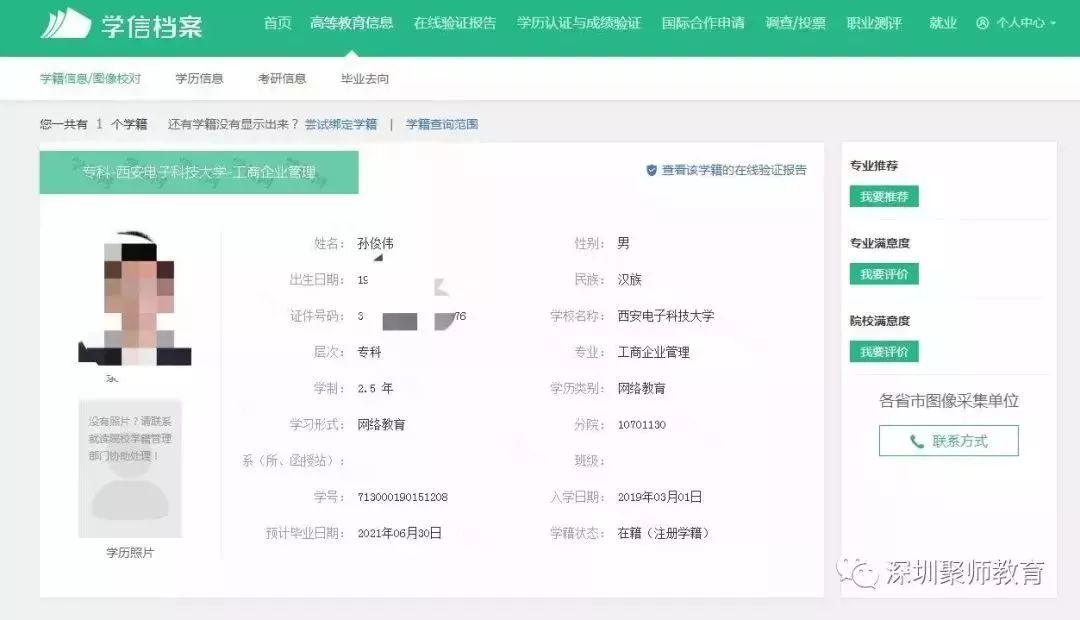The height and width of the screenshot is (620, 1080).
Task: Click the 各省市图像采集单位 heading
Action: tap(948, 400)
